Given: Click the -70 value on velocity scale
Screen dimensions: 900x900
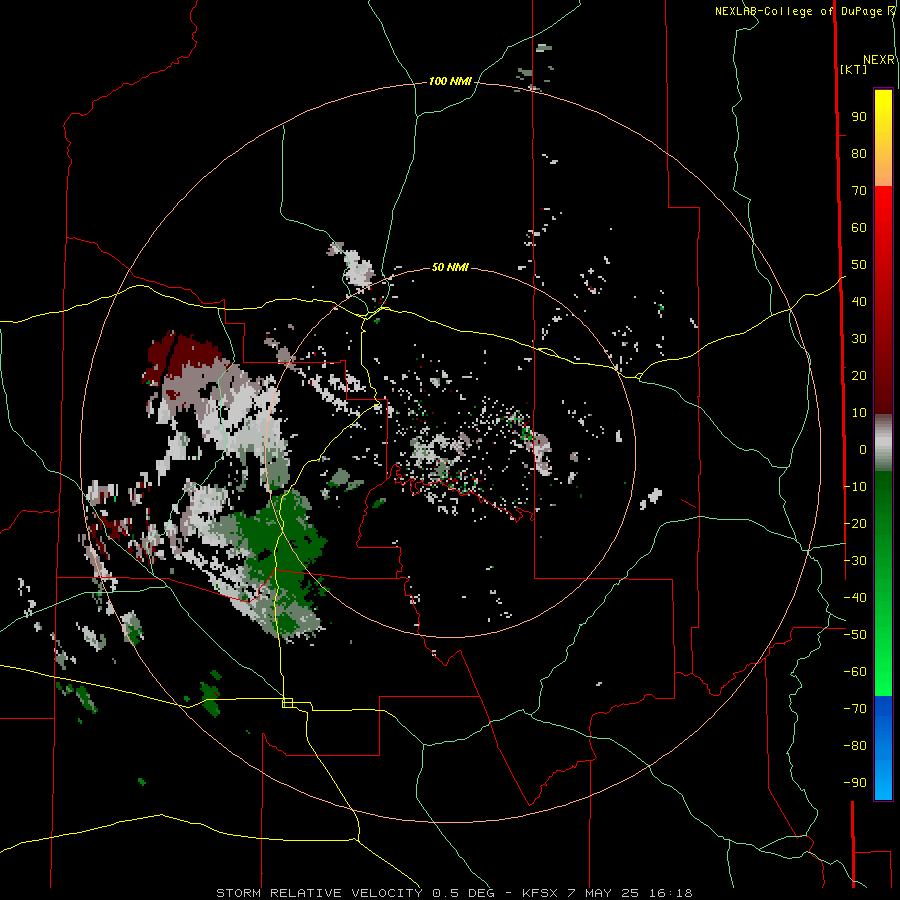Looking at the screenshot, I should pyautogui.click(x=855, y=709).
